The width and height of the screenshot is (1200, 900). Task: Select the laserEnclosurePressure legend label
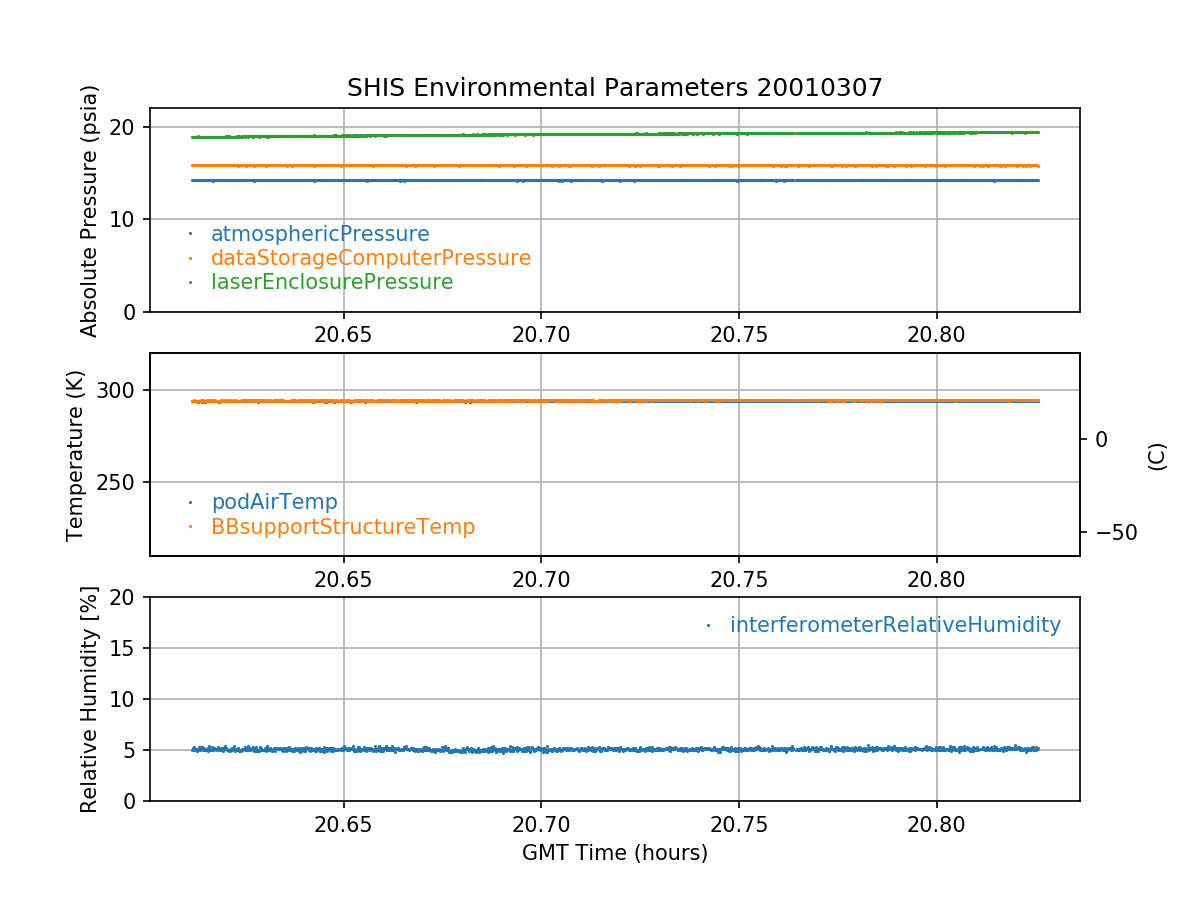[x=332, y=282]
